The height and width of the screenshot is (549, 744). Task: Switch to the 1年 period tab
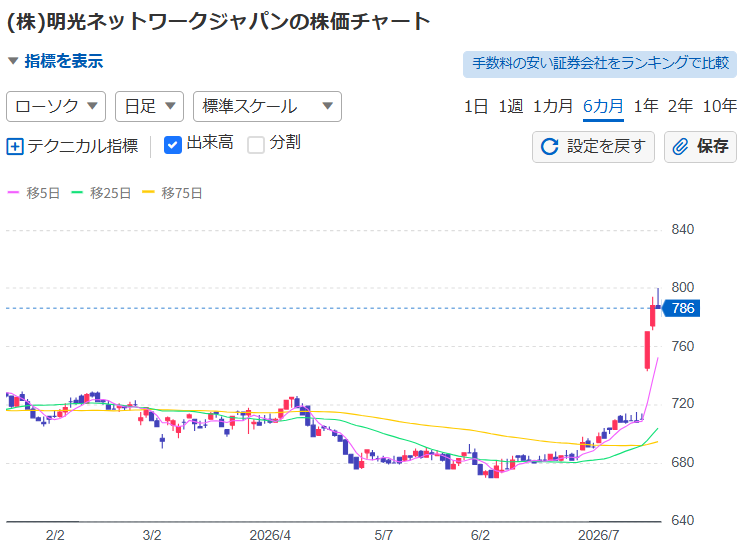point(646,106)
